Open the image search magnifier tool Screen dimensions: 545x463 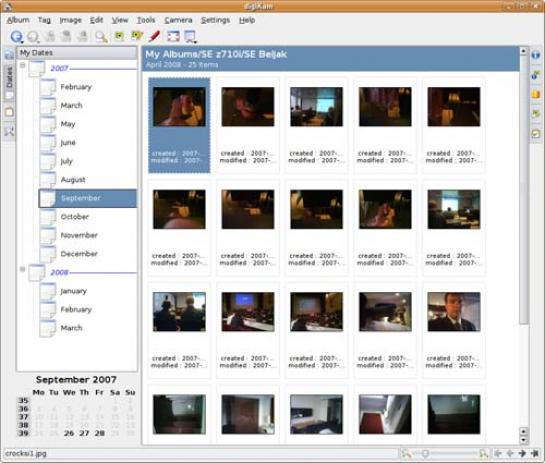pos(101,36)
